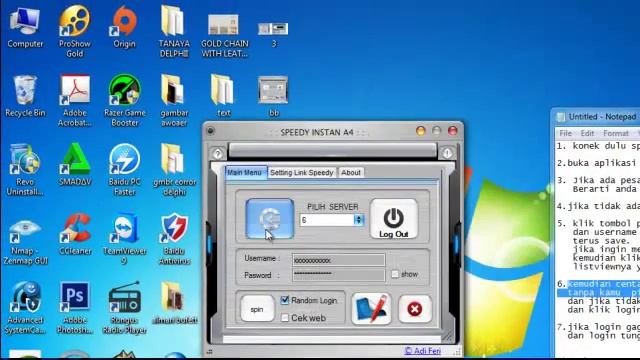Select the desktop file named bb
Screen dimensions: 640x360
click(x=273, y=96)
